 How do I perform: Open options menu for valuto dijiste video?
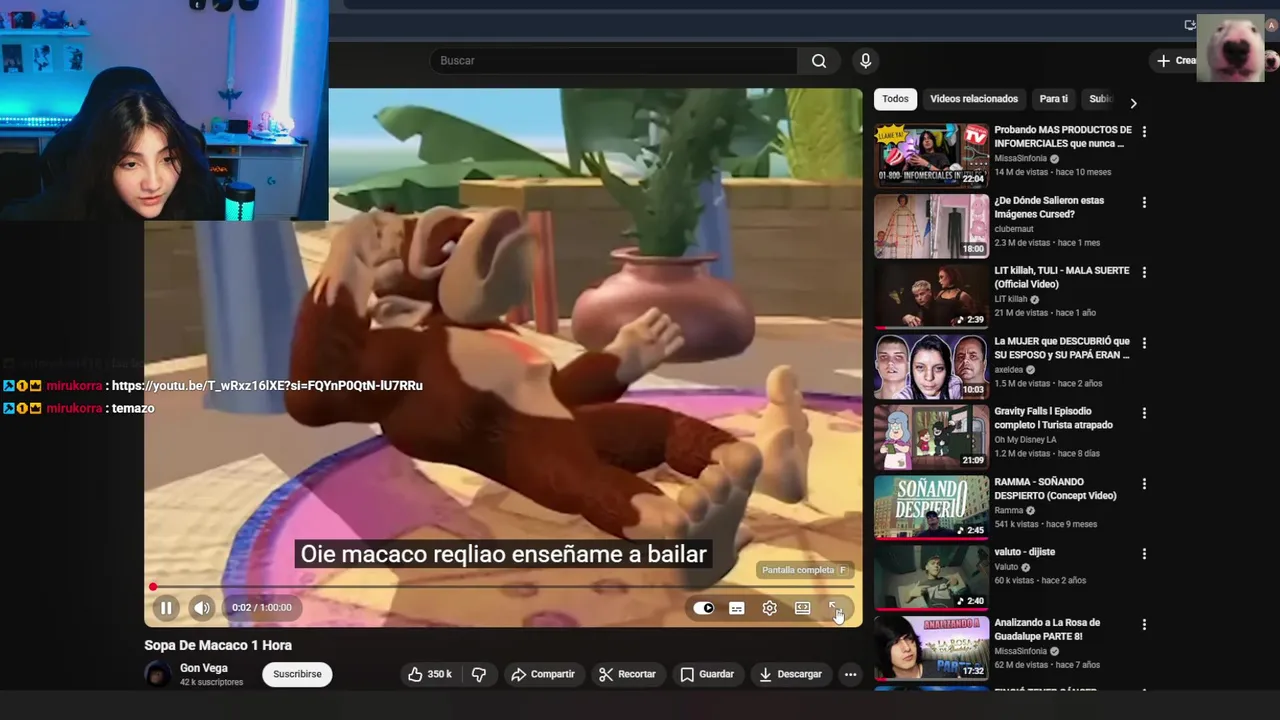point(1144,554)
